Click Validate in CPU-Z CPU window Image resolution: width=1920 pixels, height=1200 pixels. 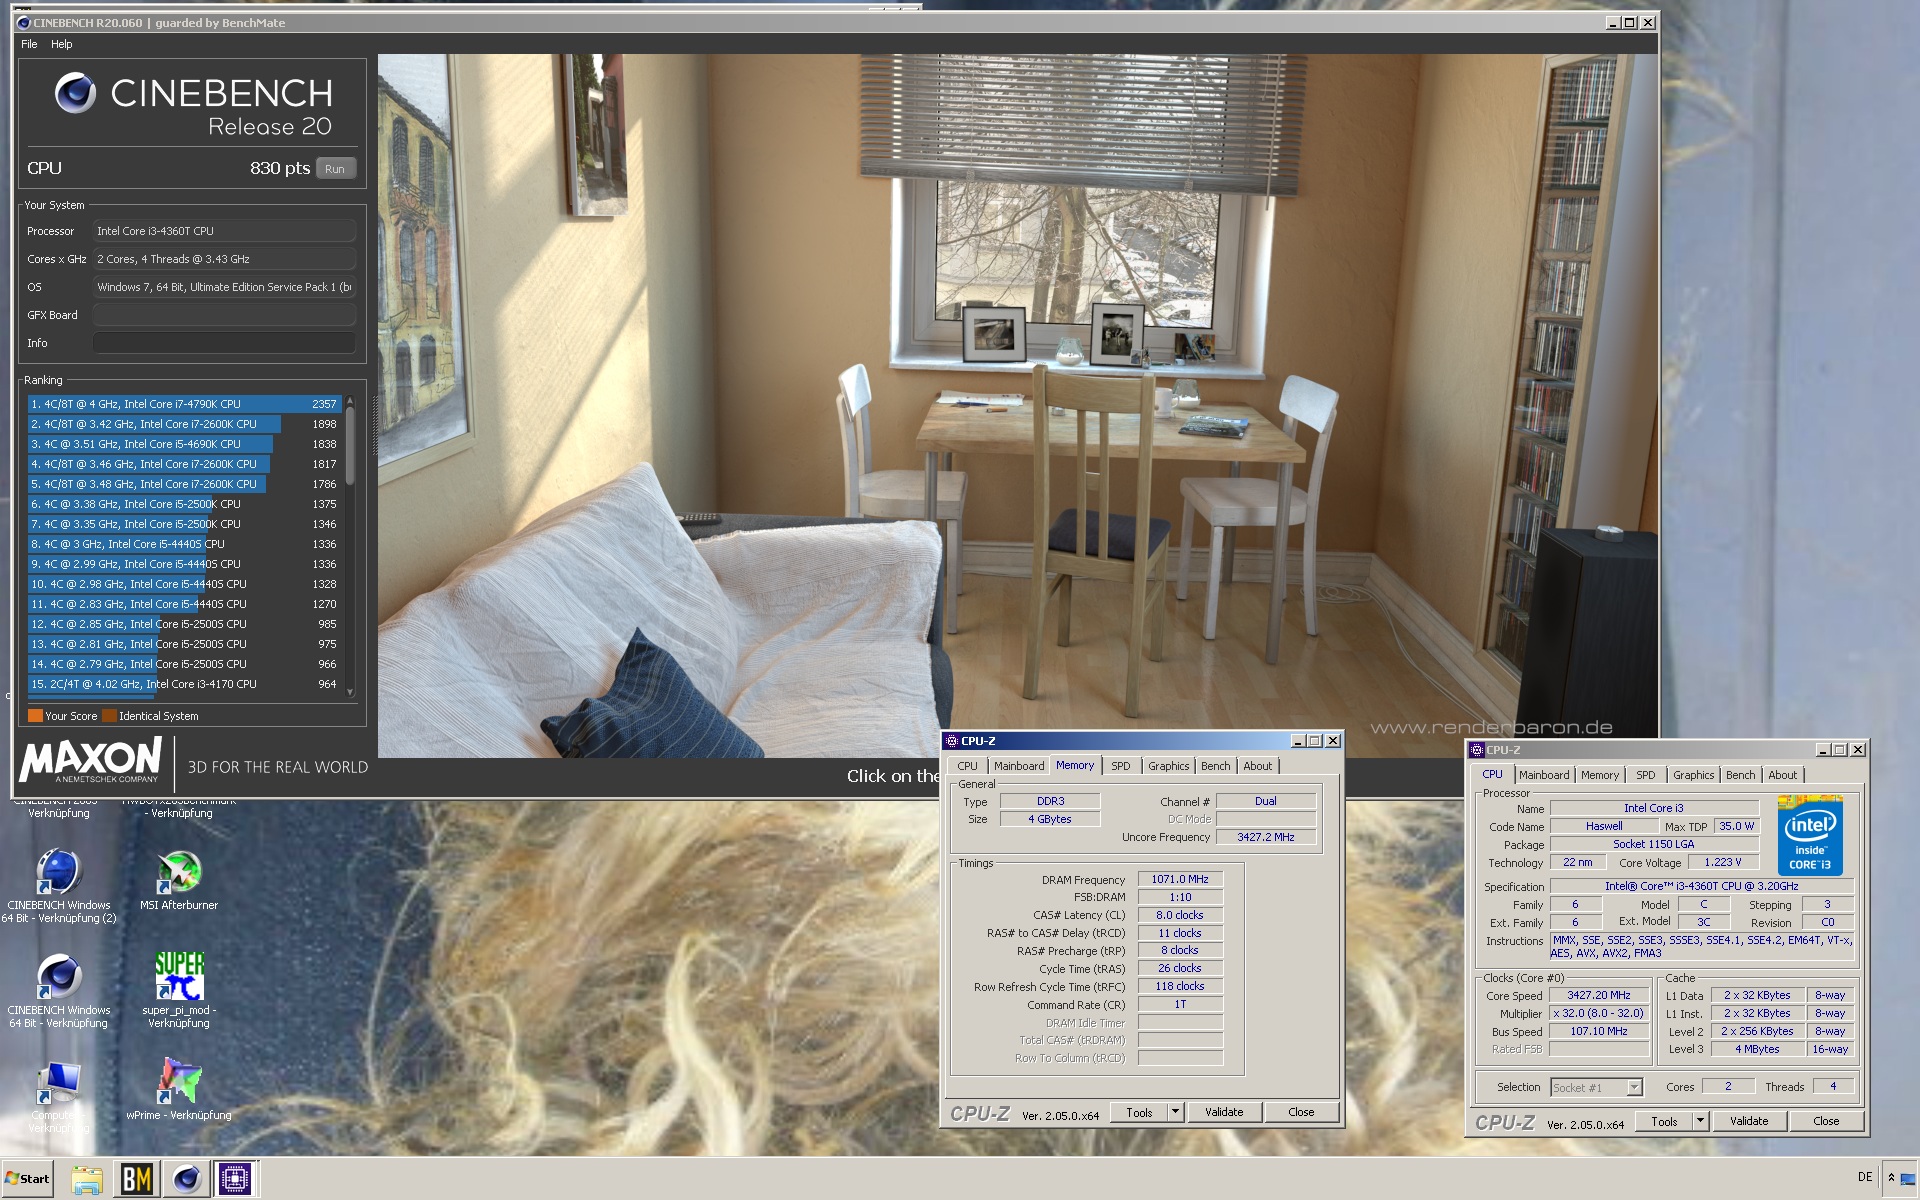point(1749,1121)
